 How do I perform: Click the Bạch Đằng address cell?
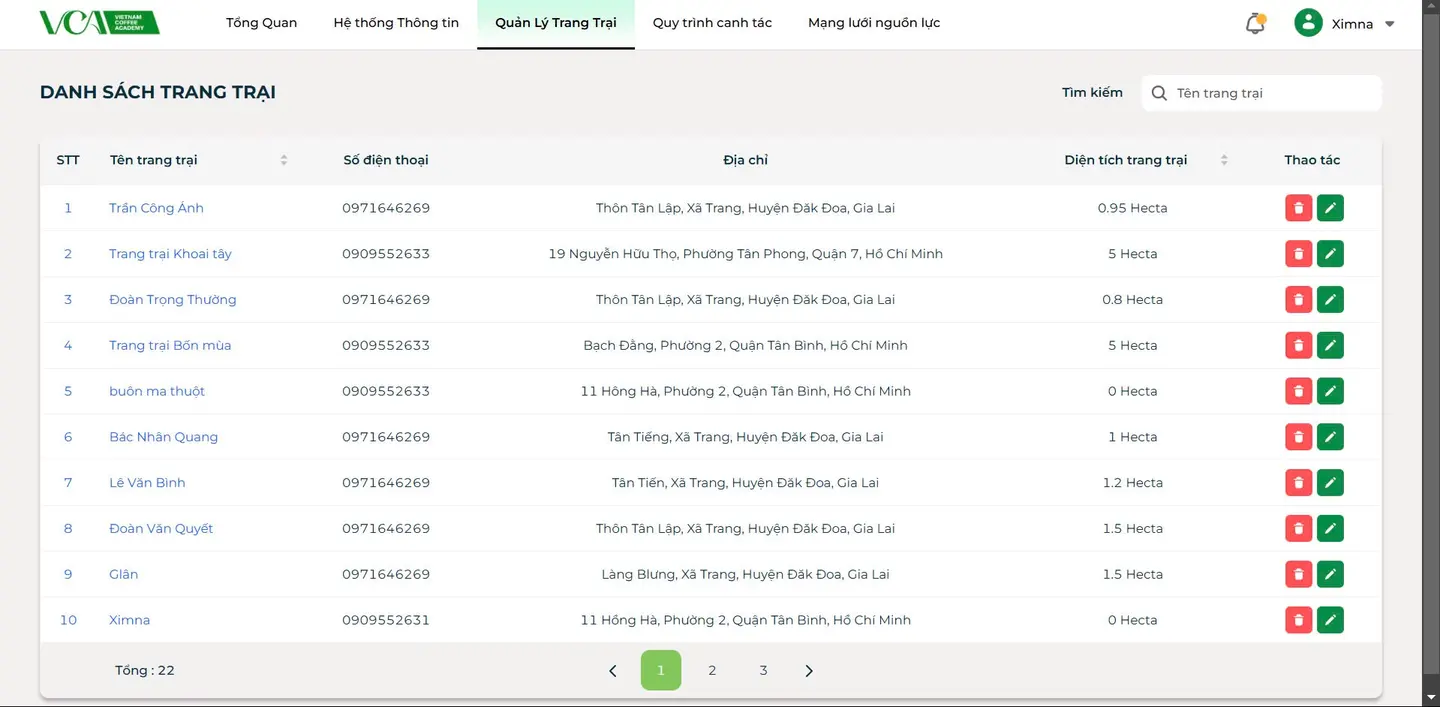pos(746,346)
